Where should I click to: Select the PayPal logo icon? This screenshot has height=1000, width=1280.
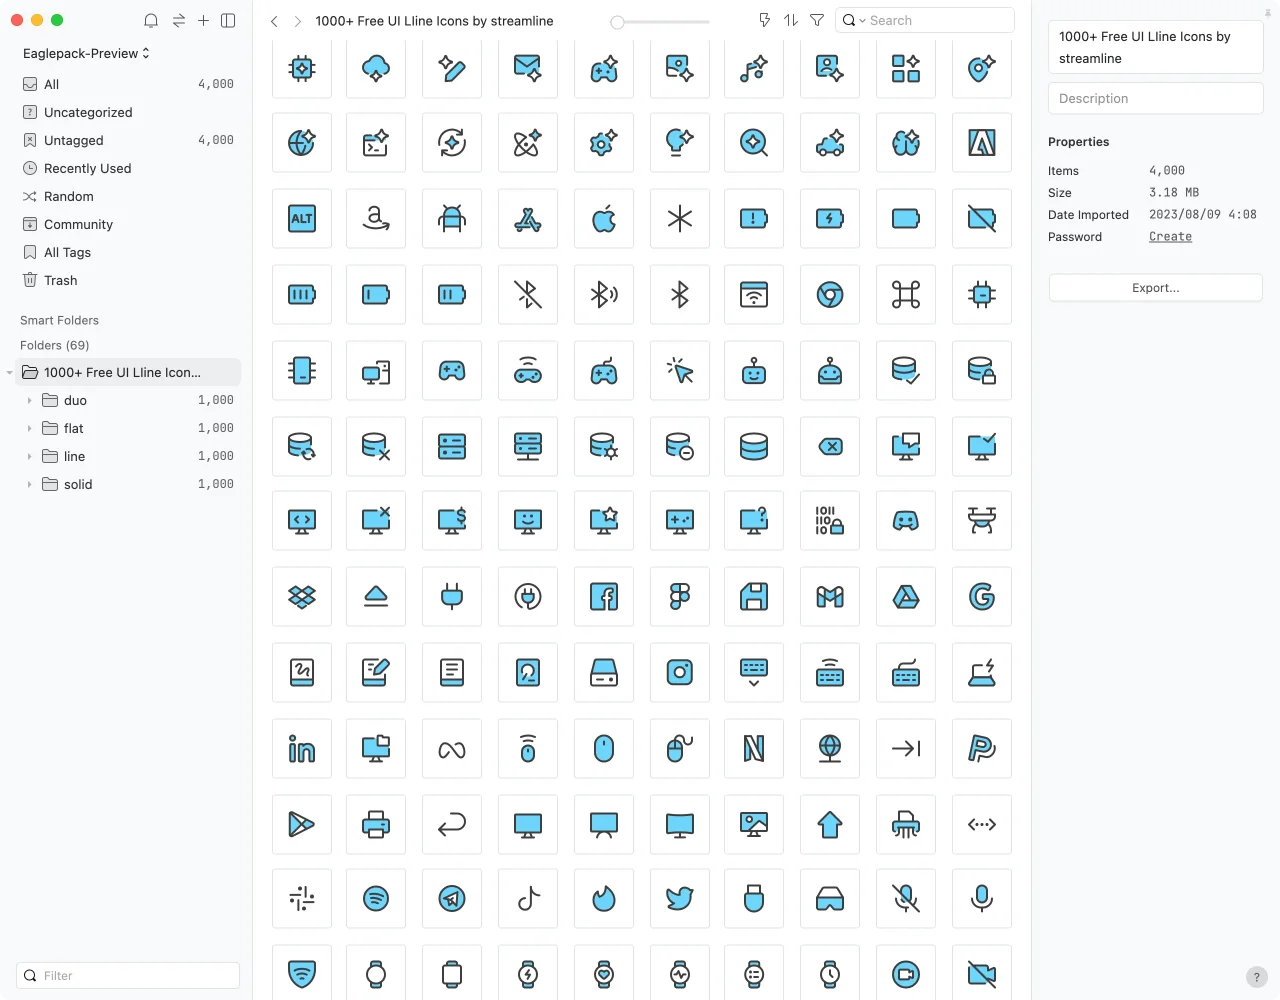pyautogui.click(x=982, y=749)
